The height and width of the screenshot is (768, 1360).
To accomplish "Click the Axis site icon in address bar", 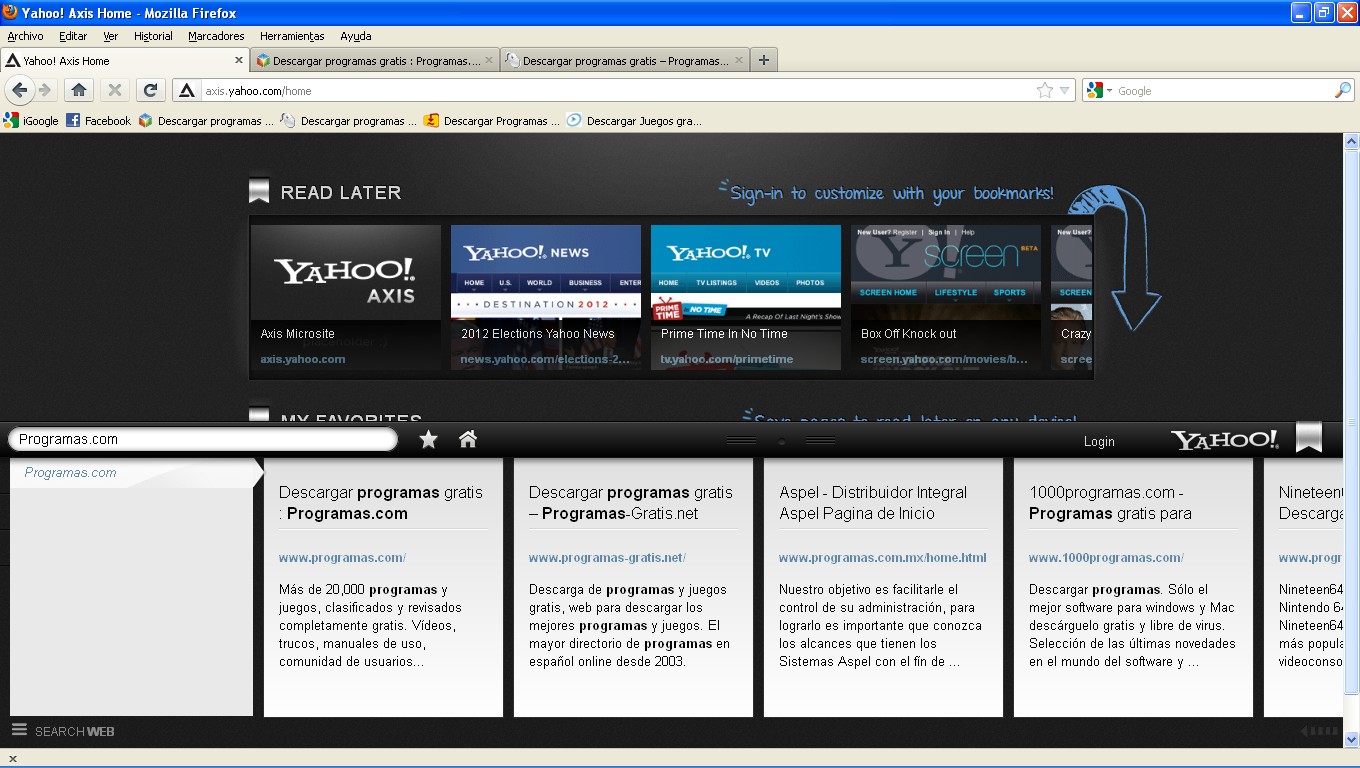I will tap(186, 90).
